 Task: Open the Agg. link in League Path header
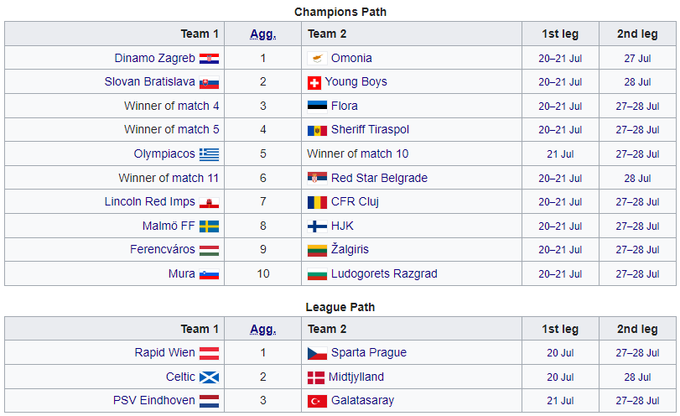click(x=262, y=329)
